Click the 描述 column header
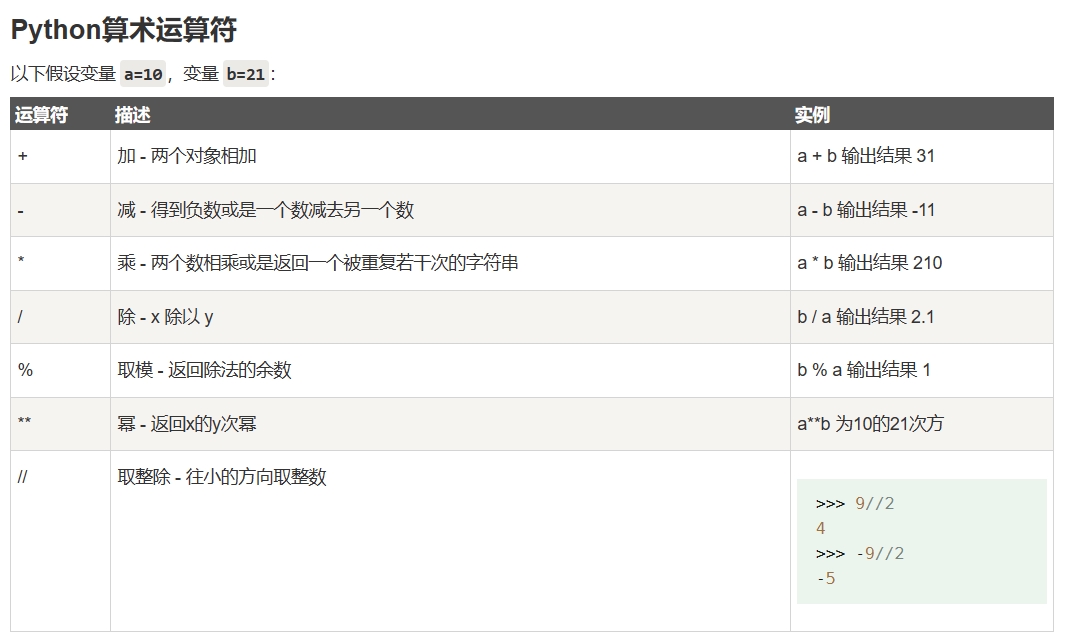Screen dimensions: 1065x635 [x=132, y=115]
